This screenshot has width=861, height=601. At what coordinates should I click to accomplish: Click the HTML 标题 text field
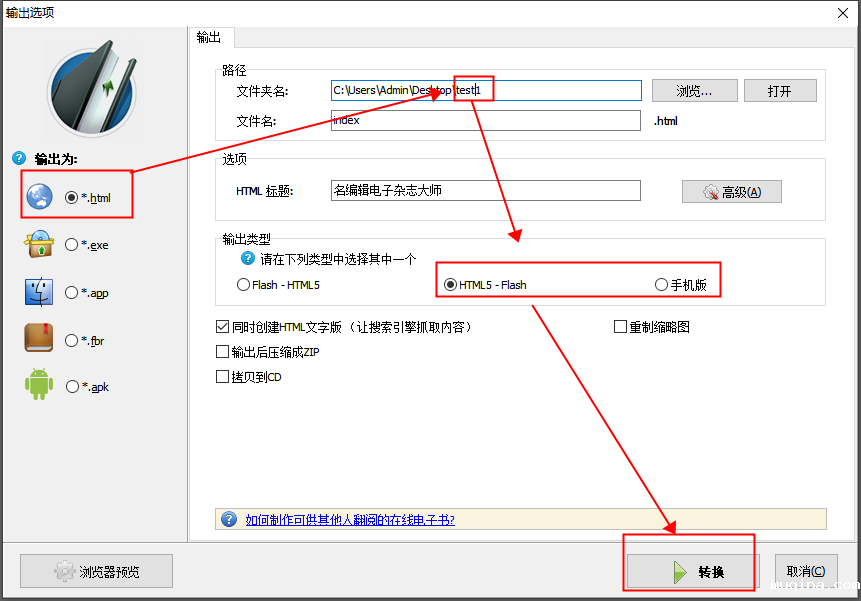[x=485, y=191]
